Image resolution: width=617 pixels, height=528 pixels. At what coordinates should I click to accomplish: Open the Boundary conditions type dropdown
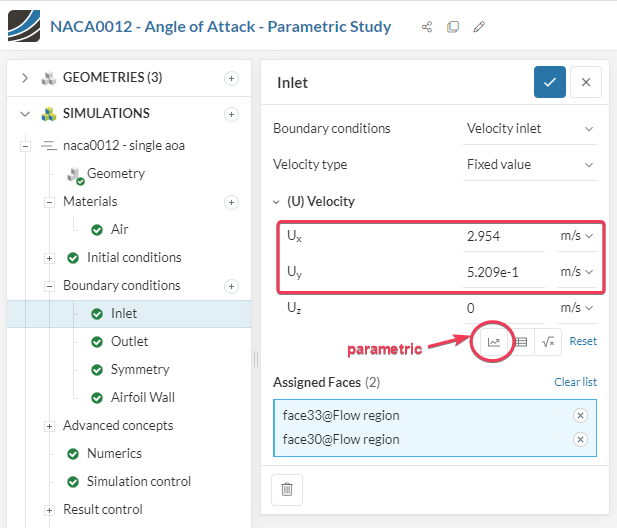(x=530, y=129)
